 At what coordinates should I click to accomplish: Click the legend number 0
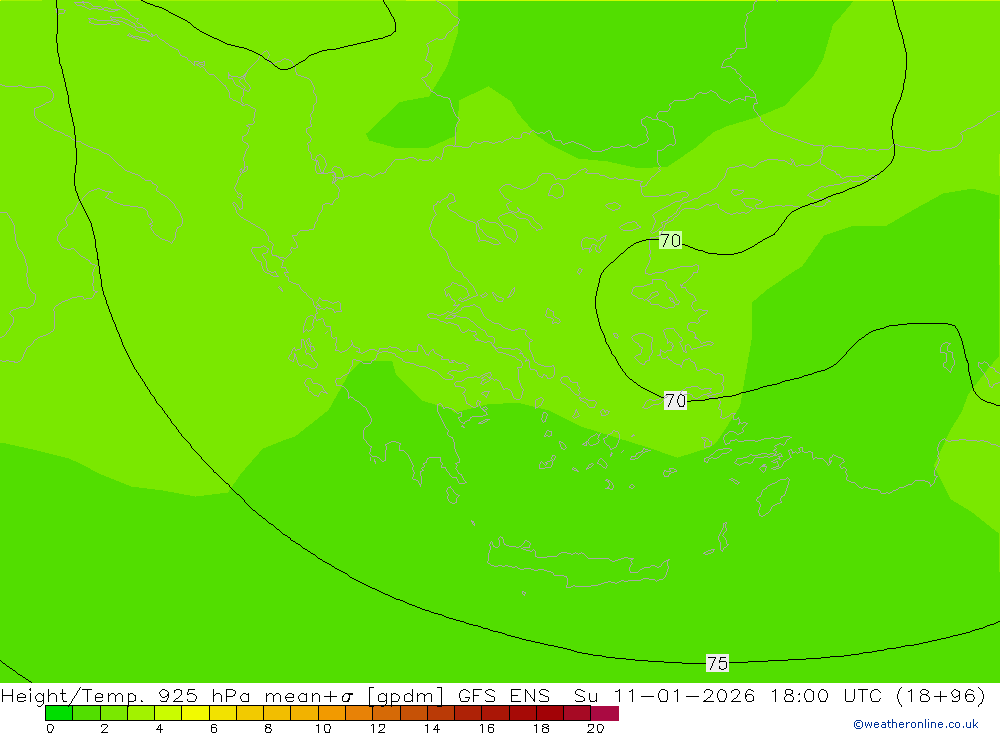(x=50, y=728)
